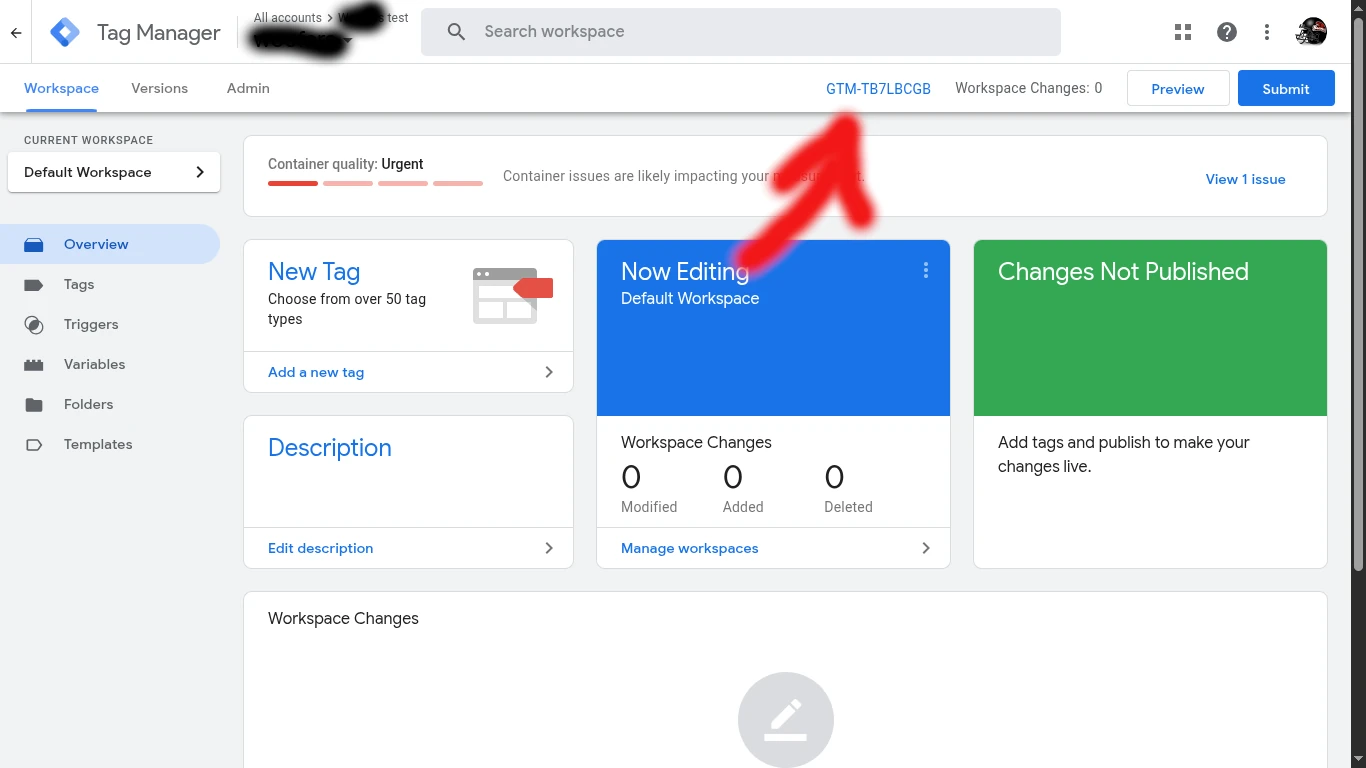
Task: Switch to the Versions tab
Action: click(x=159, y=88)
